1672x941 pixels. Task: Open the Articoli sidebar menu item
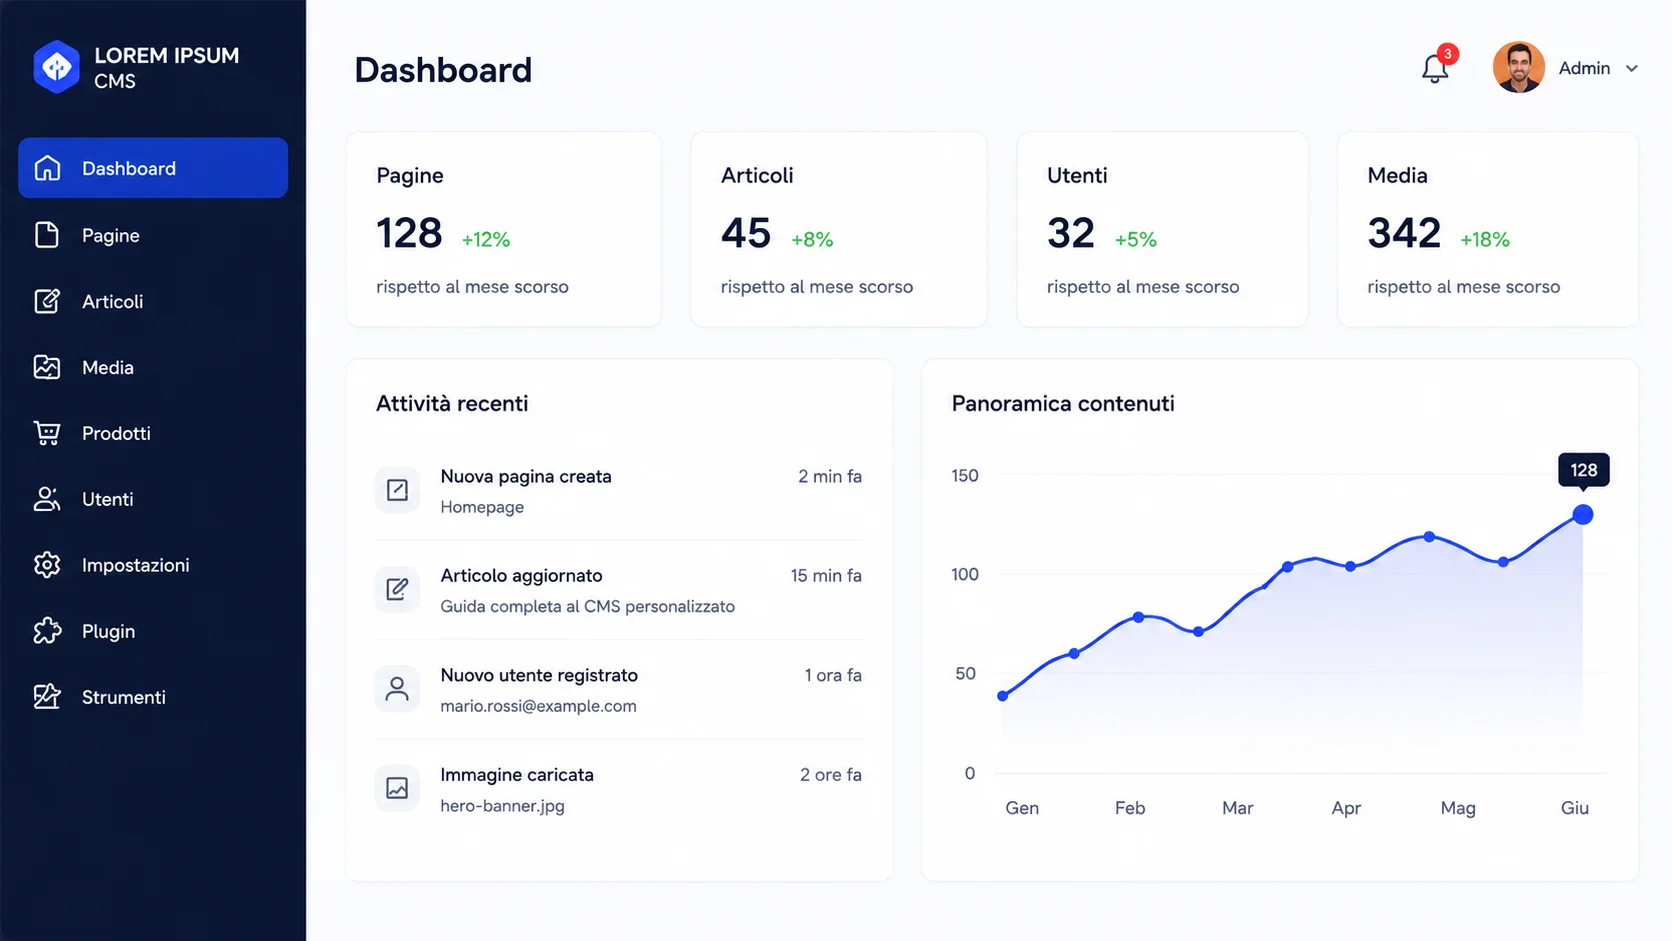click(x=153, y=301)
